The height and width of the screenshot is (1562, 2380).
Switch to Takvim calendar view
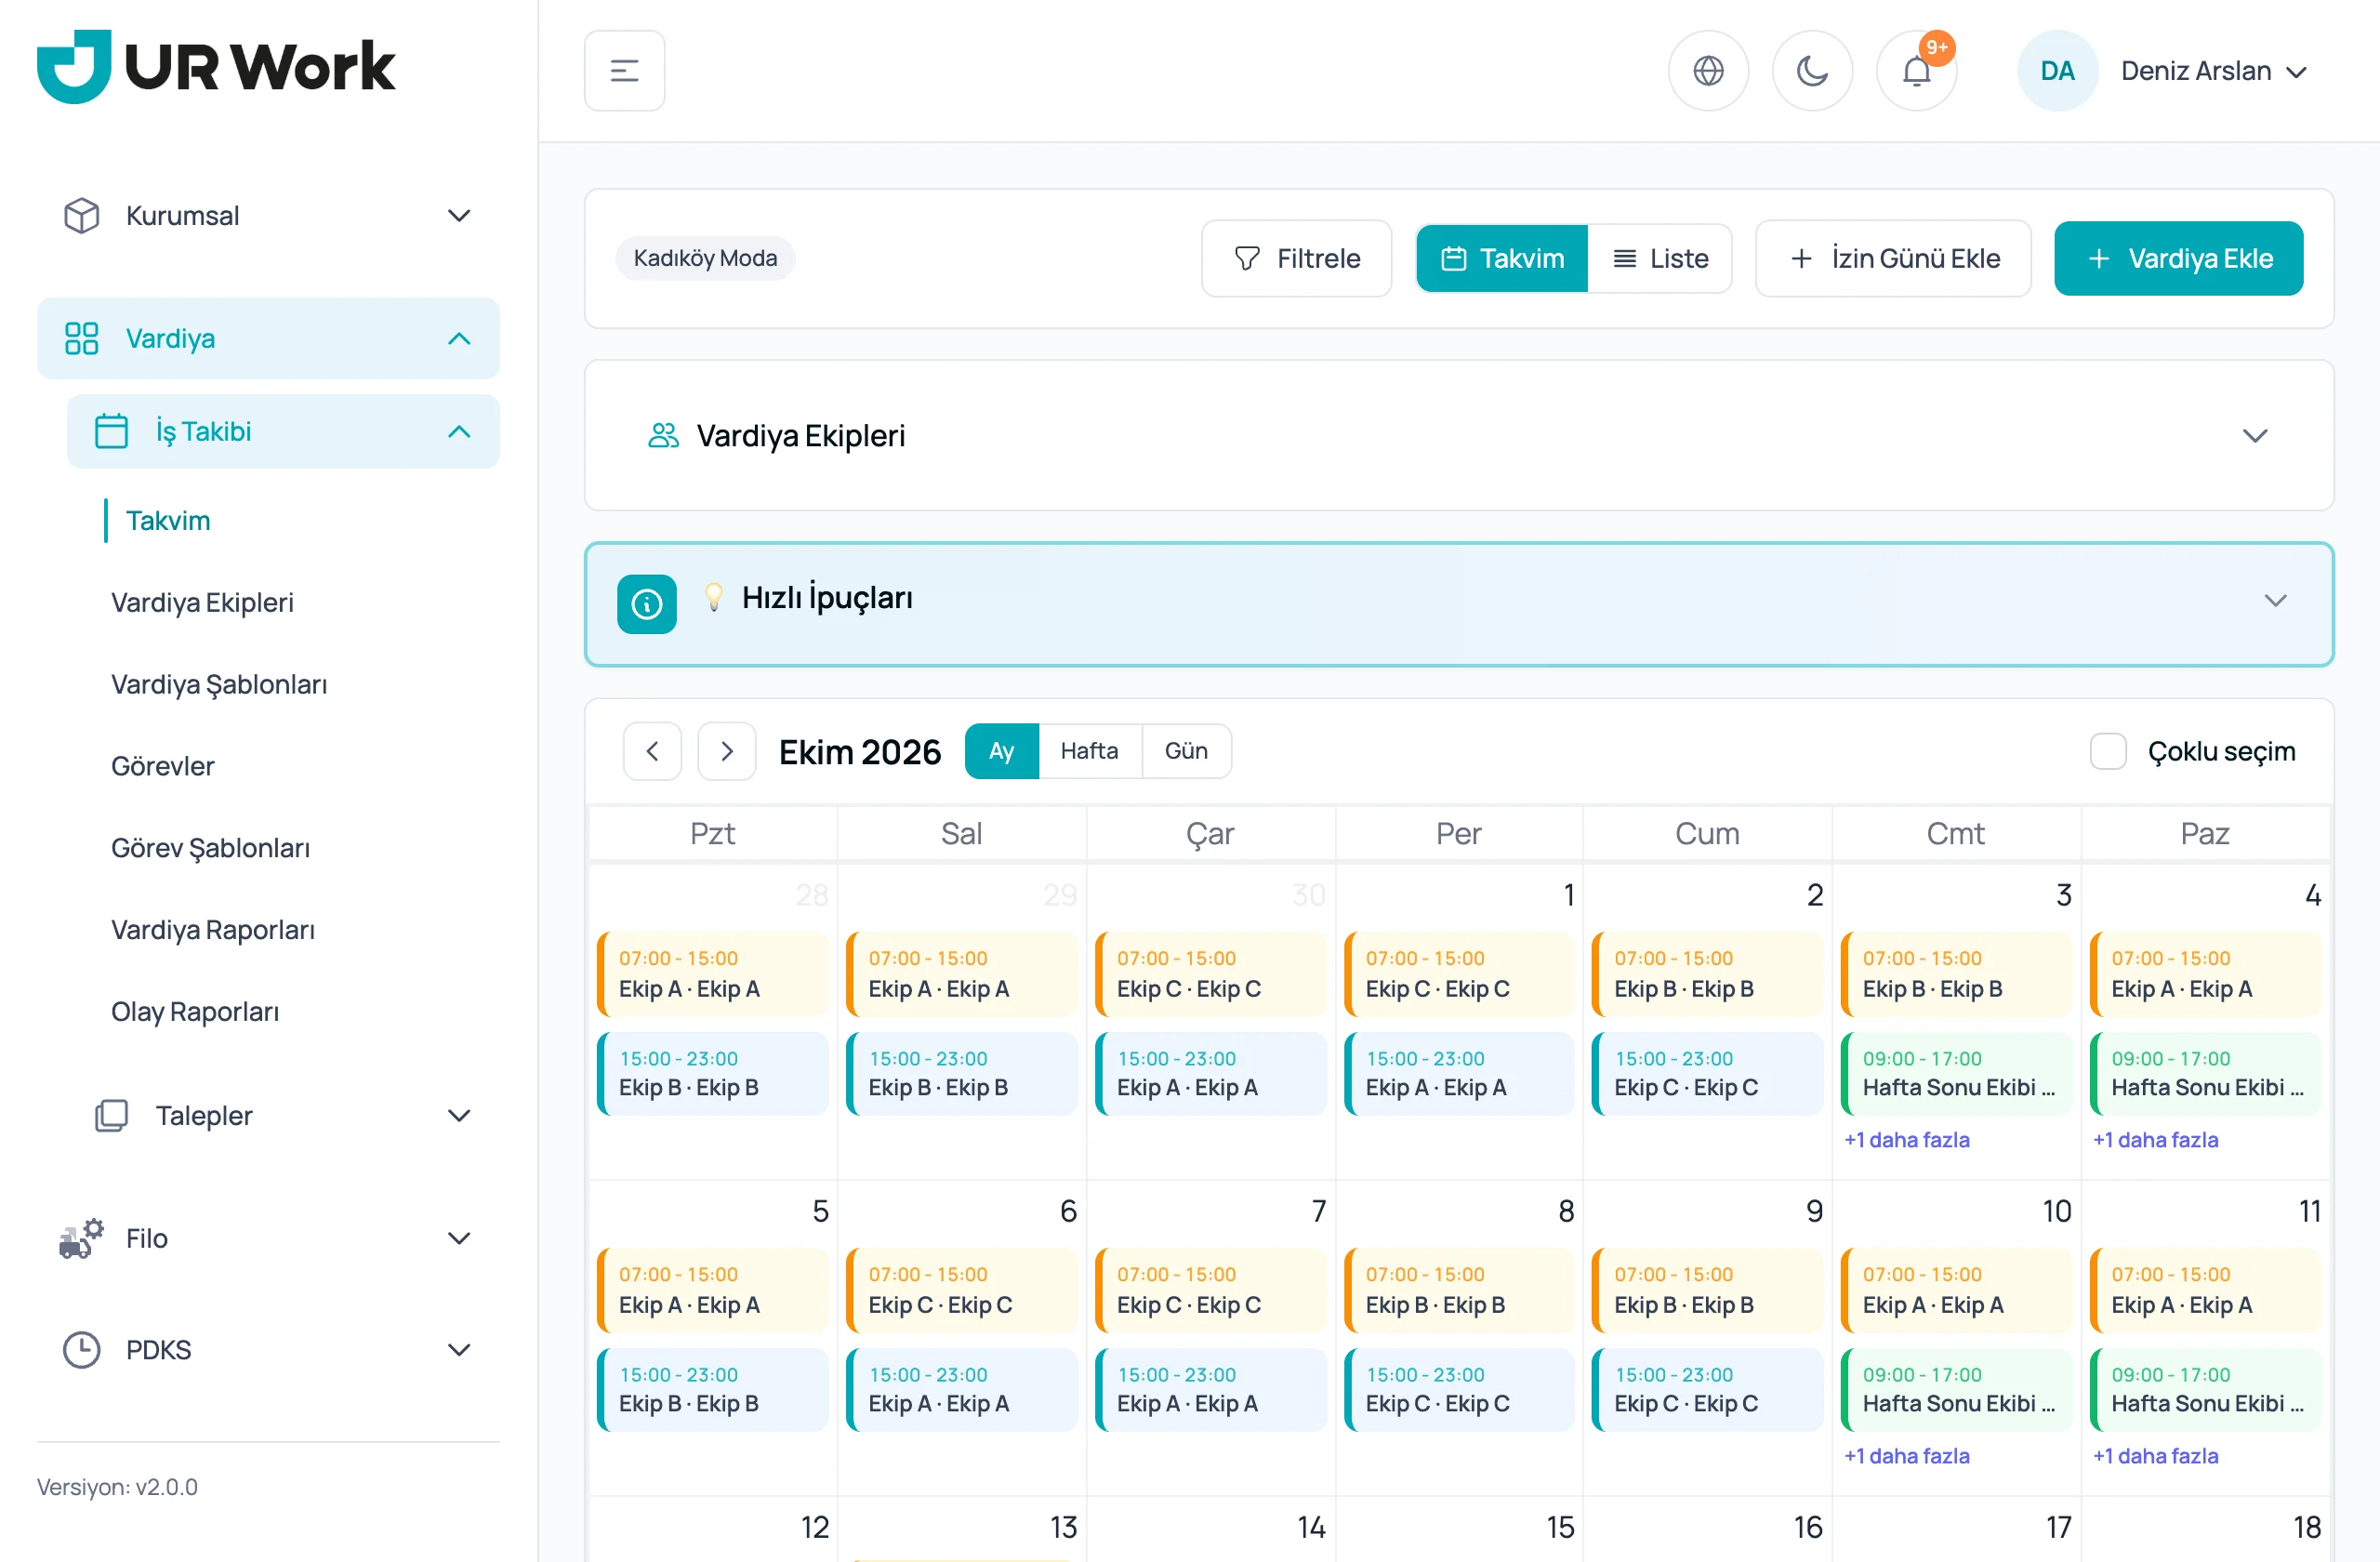point(1502,259)
